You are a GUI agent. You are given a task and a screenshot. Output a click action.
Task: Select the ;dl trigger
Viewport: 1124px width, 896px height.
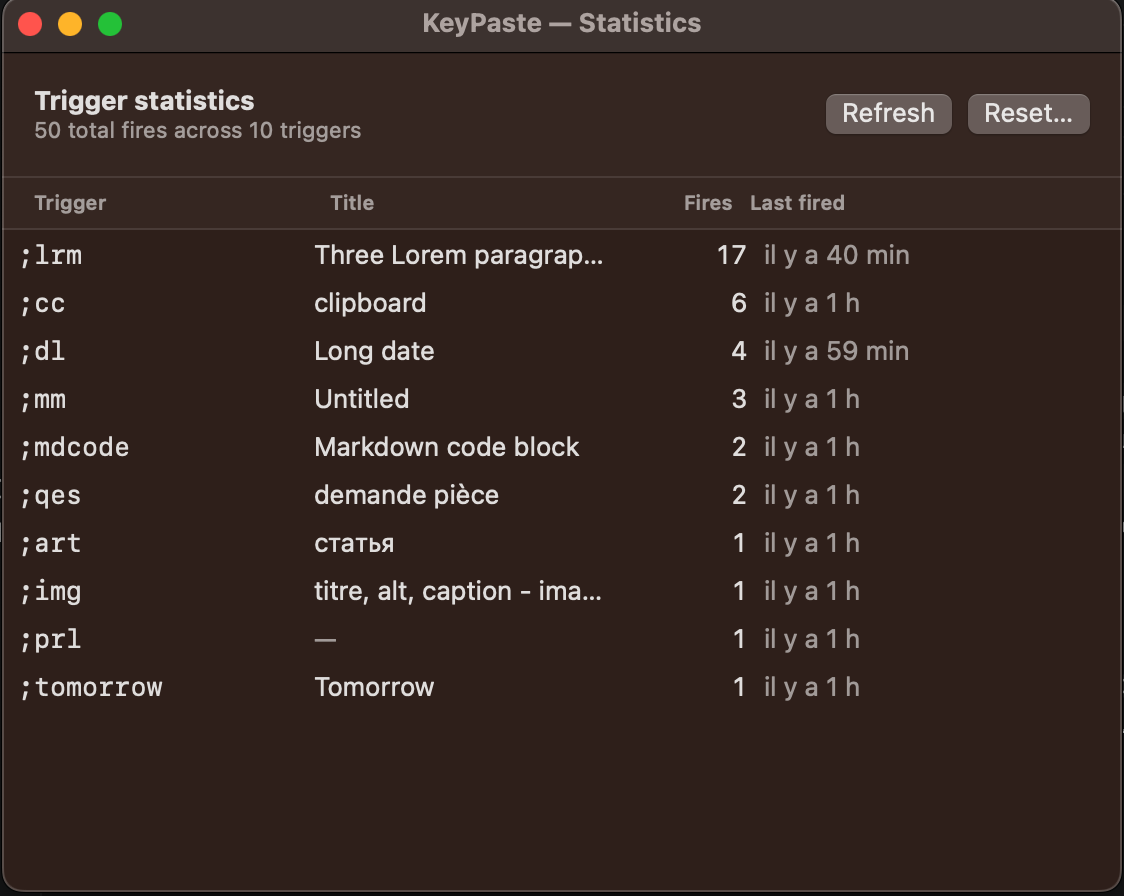tap(43, 351)
